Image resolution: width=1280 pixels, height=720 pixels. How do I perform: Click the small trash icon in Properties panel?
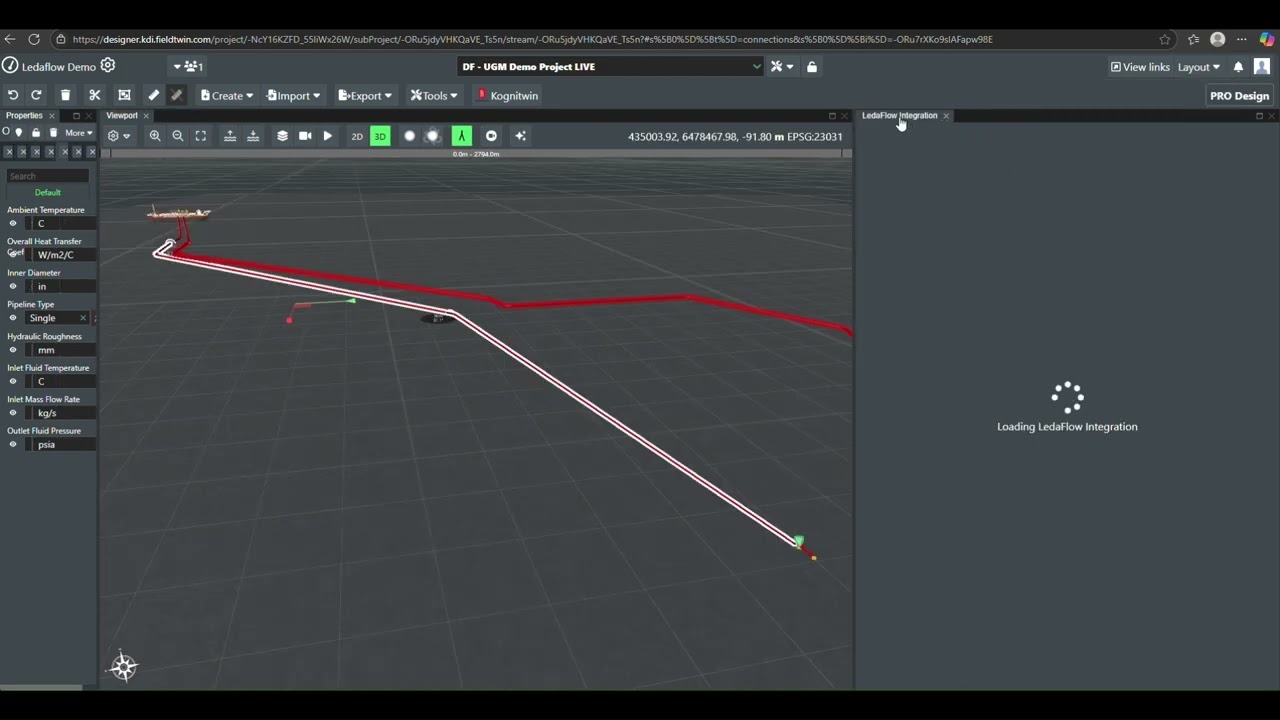pyautogui.click(x=54, y=132)
